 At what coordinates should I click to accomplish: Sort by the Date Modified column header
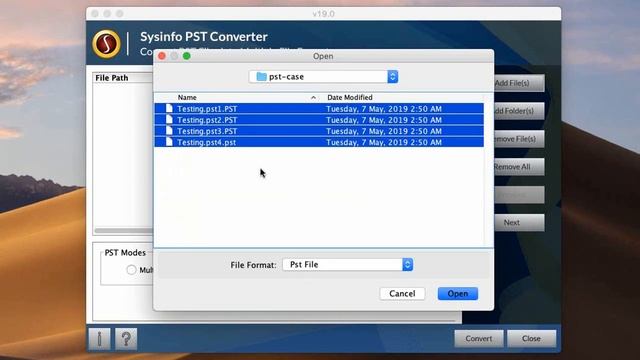tap(350, 98)
